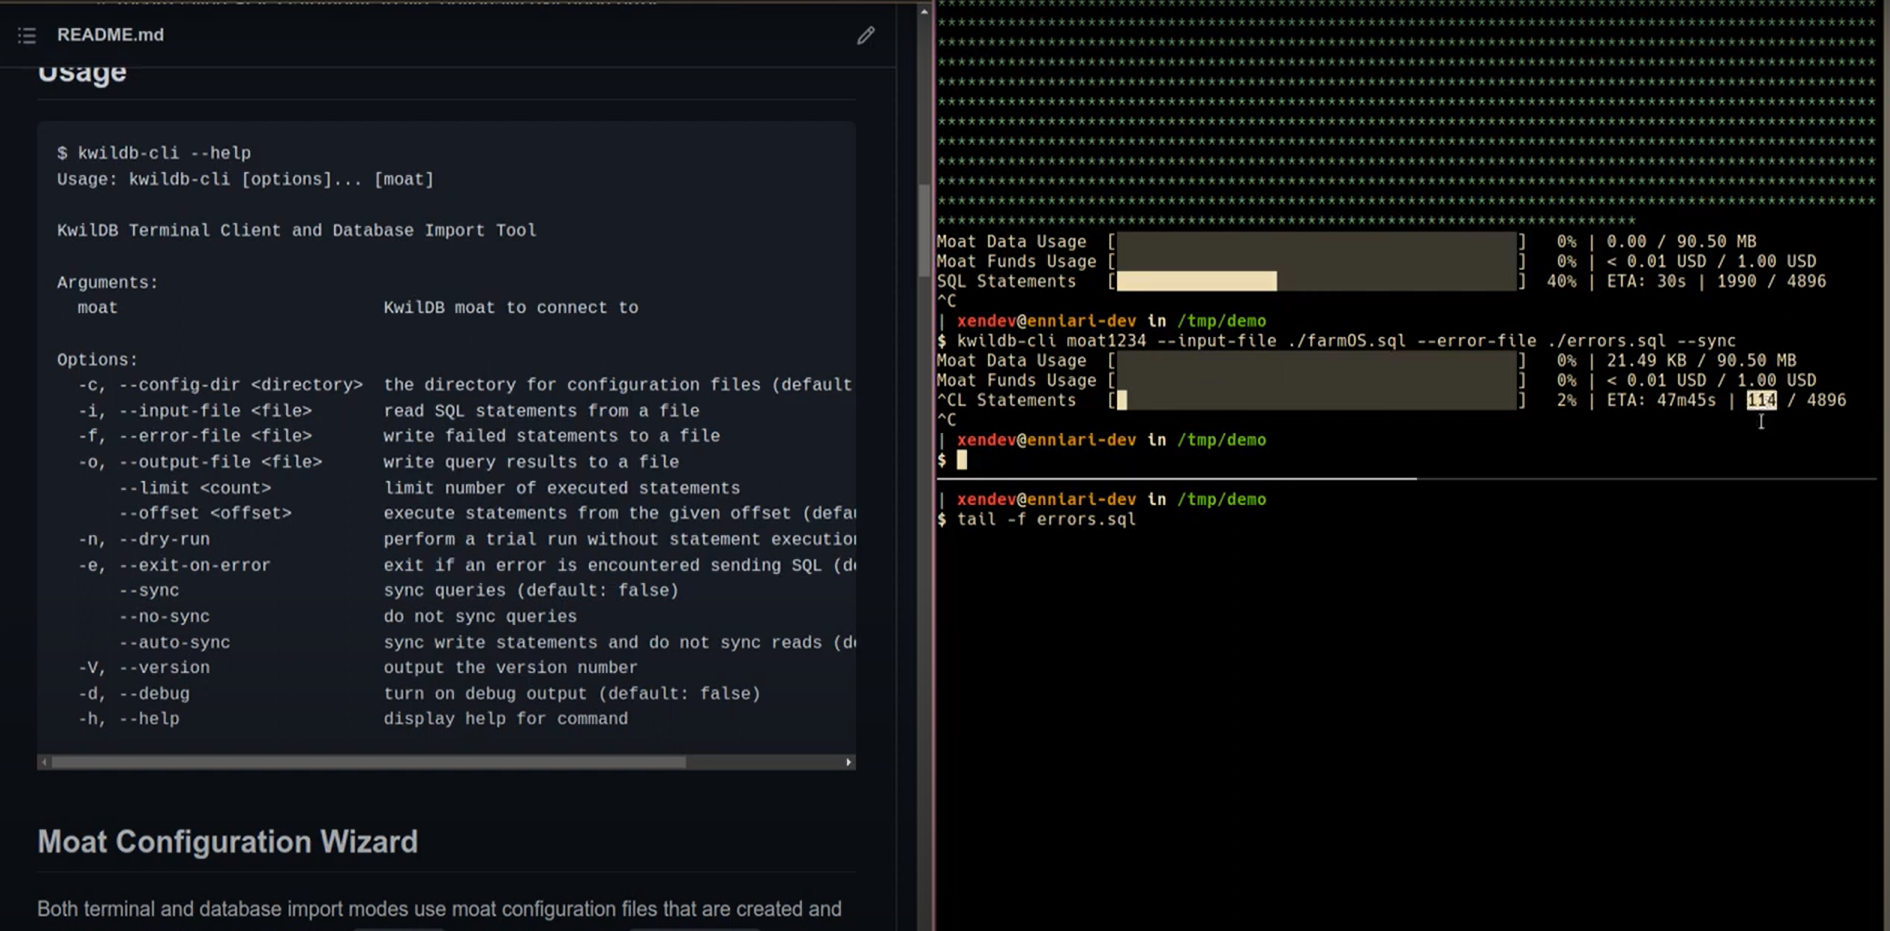Click the code block horizontal scrollbar thumb
Image resolution: width=1890 pixels, height=931 pixels.
(369, 762)
